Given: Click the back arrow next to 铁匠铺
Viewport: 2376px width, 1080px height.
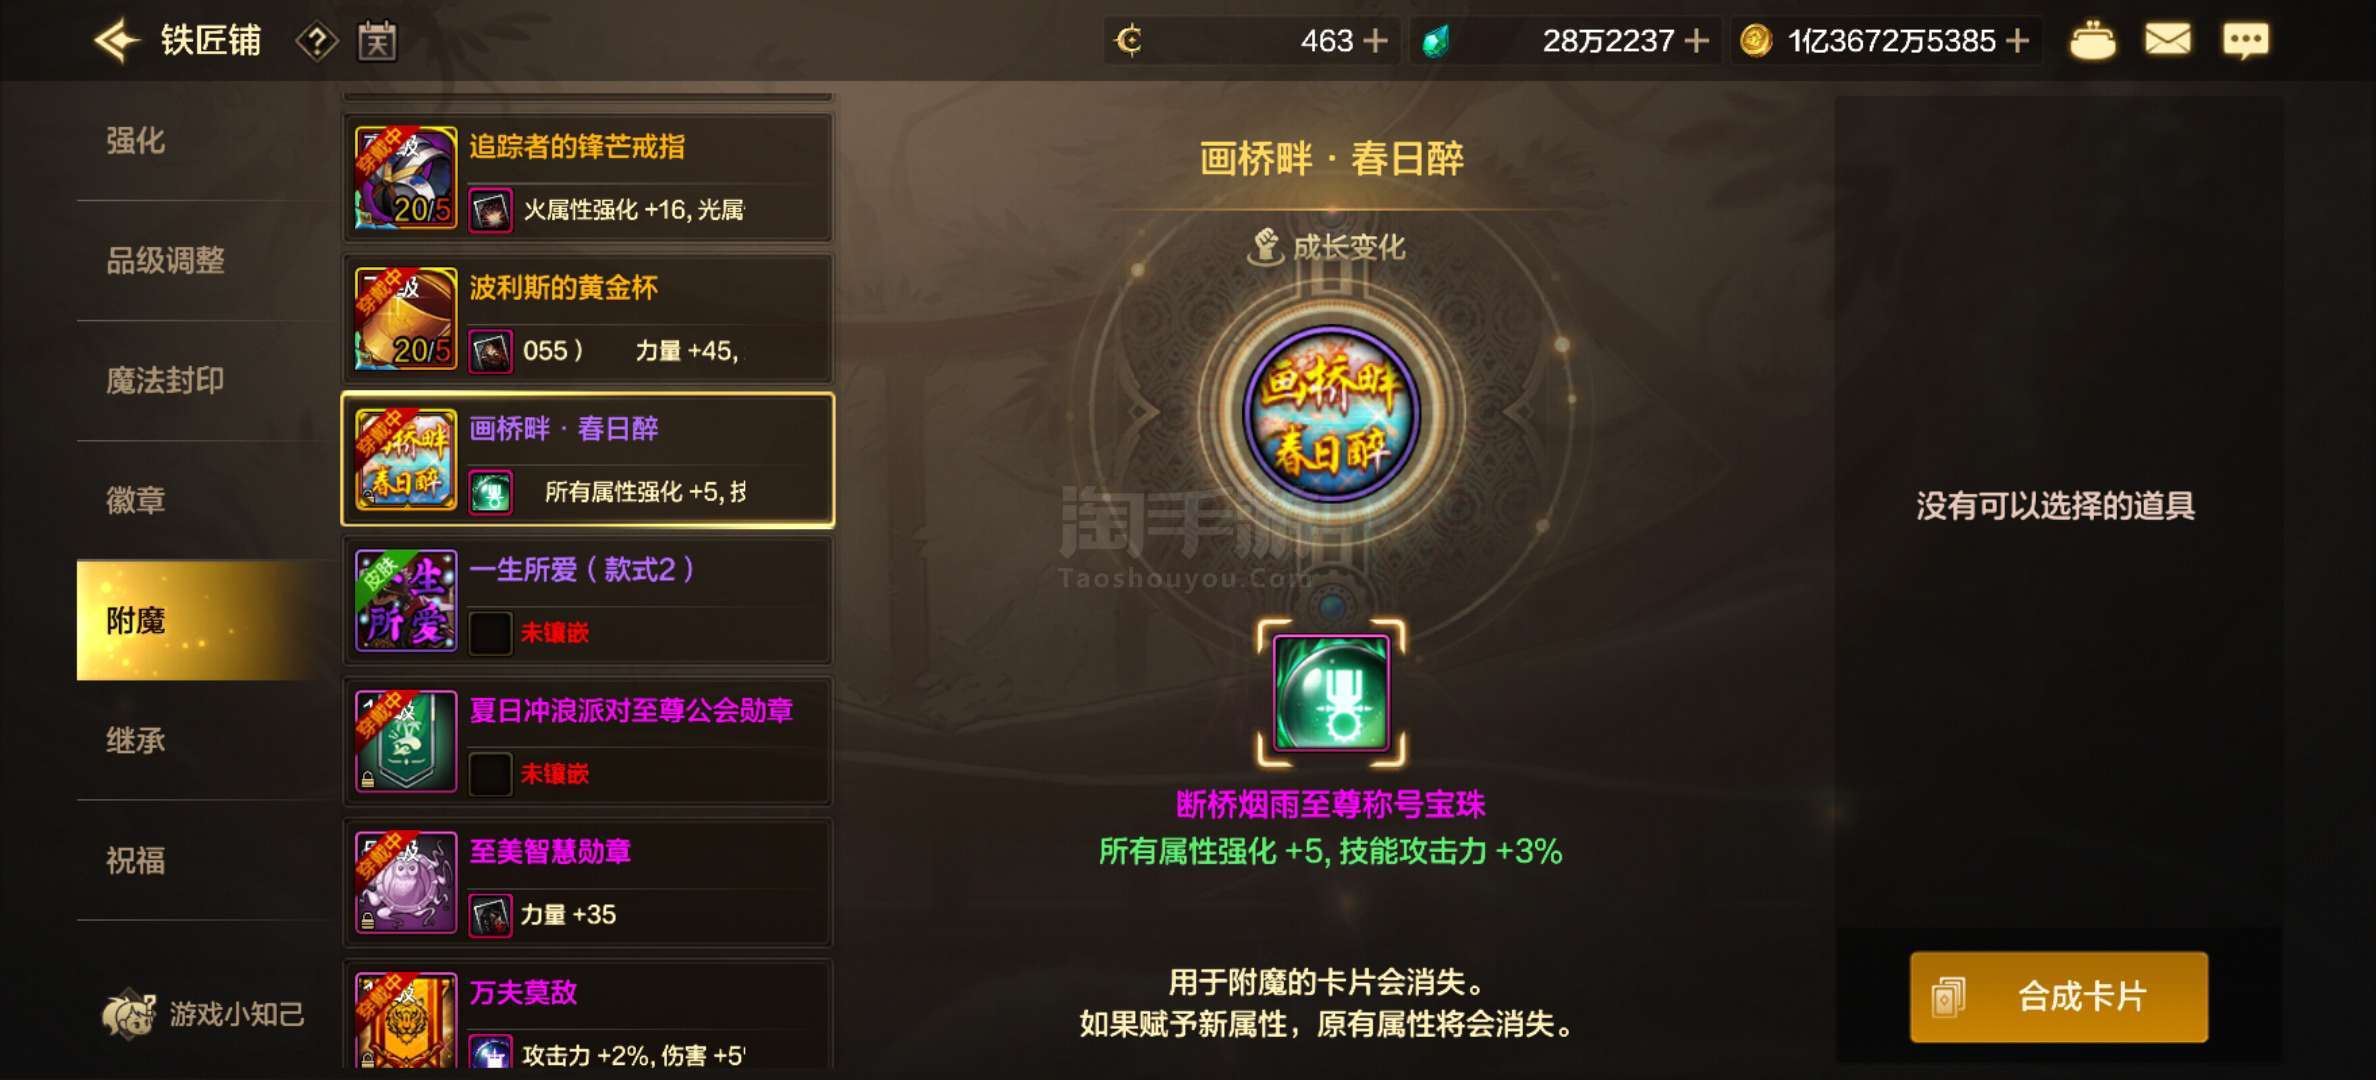Looking at the screenshot, I should [116, 41].
